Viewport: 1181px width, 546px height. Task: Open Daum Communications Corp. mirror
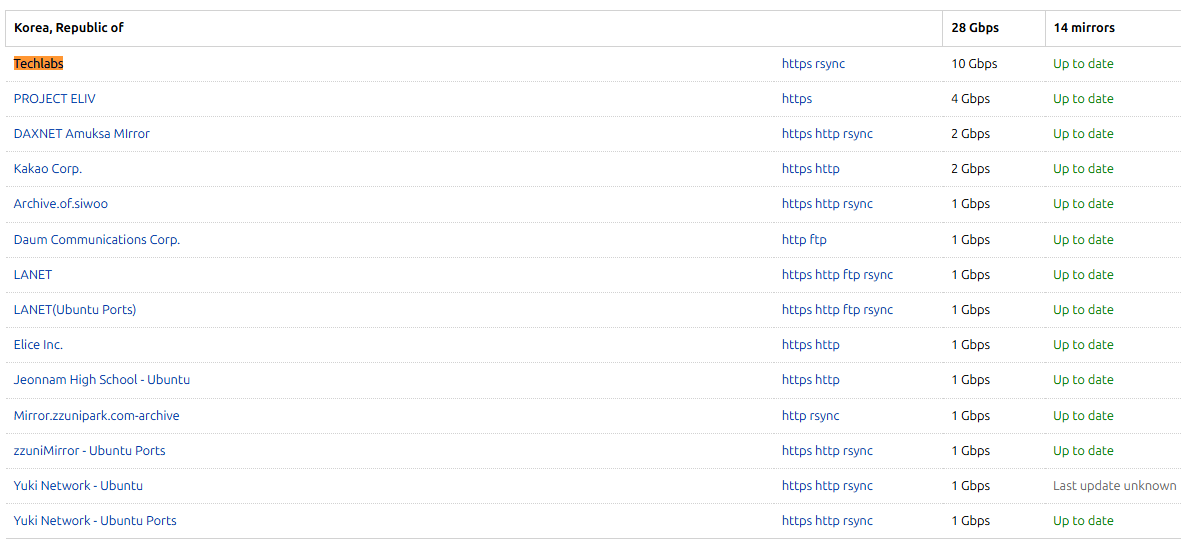[96, 239]
